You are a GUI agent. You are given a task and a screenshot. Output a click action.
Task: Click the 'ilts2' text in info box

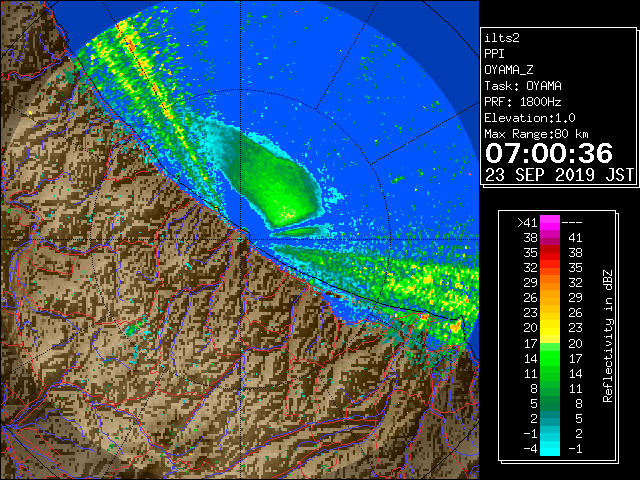point(502,38)
